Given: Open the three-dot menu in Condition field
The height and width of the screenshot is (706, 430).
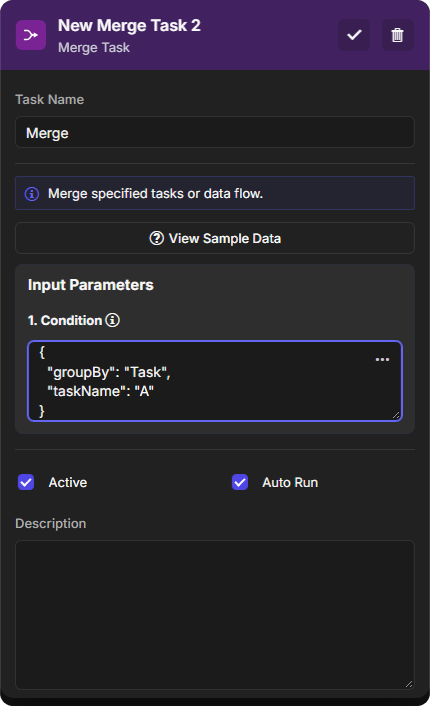Looking at the screenshot, I should [x=382, y=359].
